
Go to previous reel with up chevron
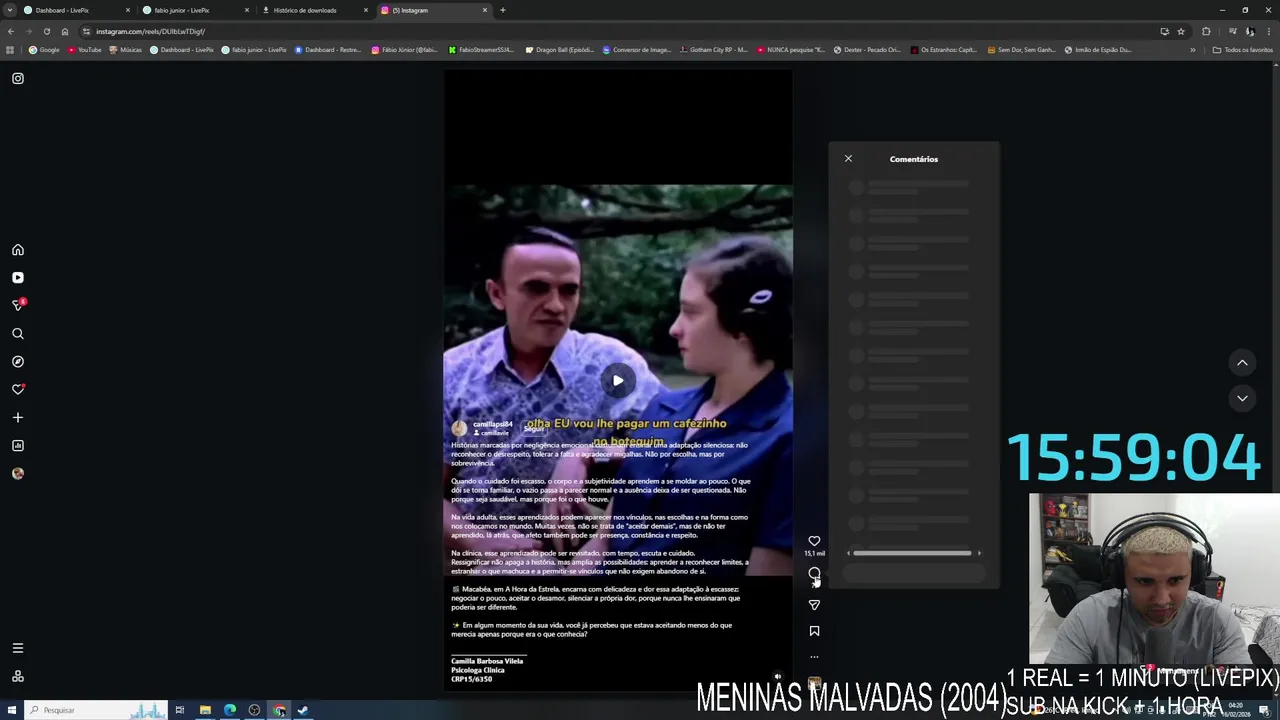[1242, 363]
